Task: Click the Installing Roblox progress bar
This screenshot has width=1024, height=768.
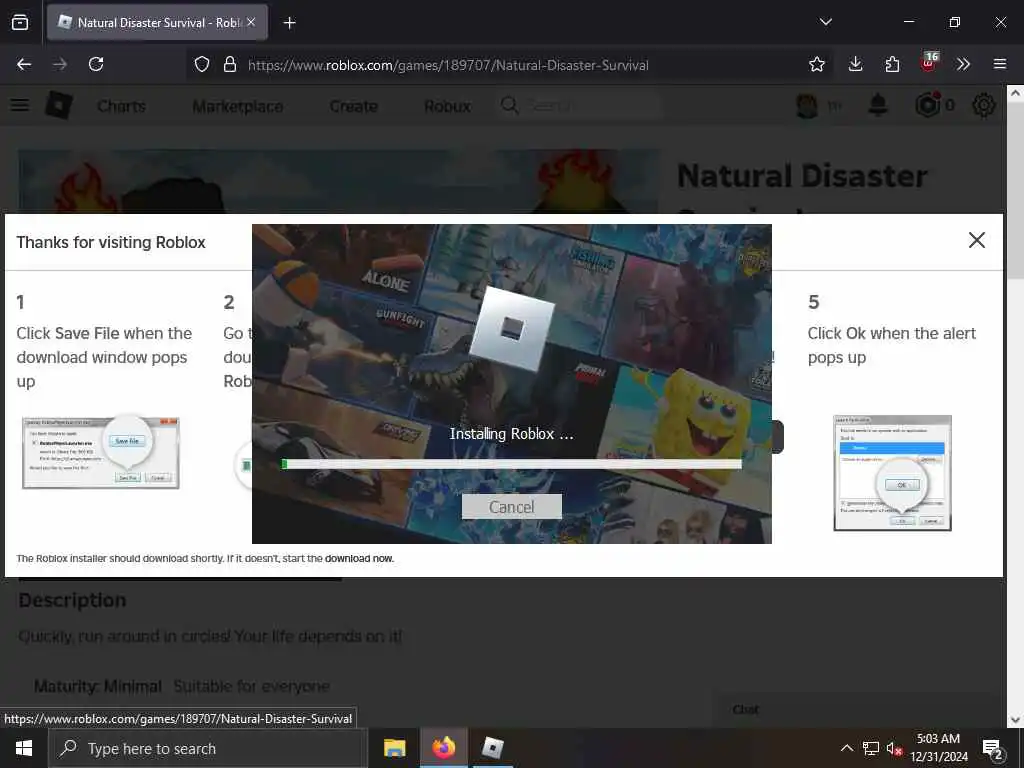Action: [x=511, y=464]
